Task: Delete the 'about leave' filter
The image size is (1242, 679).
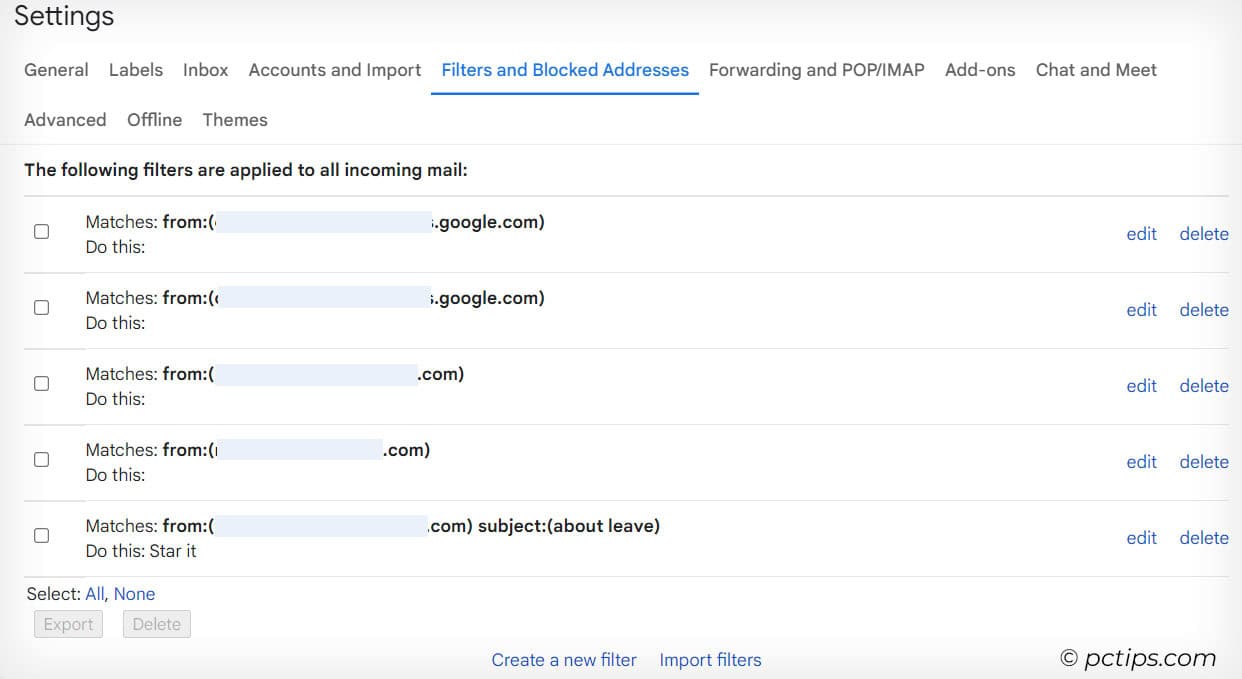Action: (1203, 537)
